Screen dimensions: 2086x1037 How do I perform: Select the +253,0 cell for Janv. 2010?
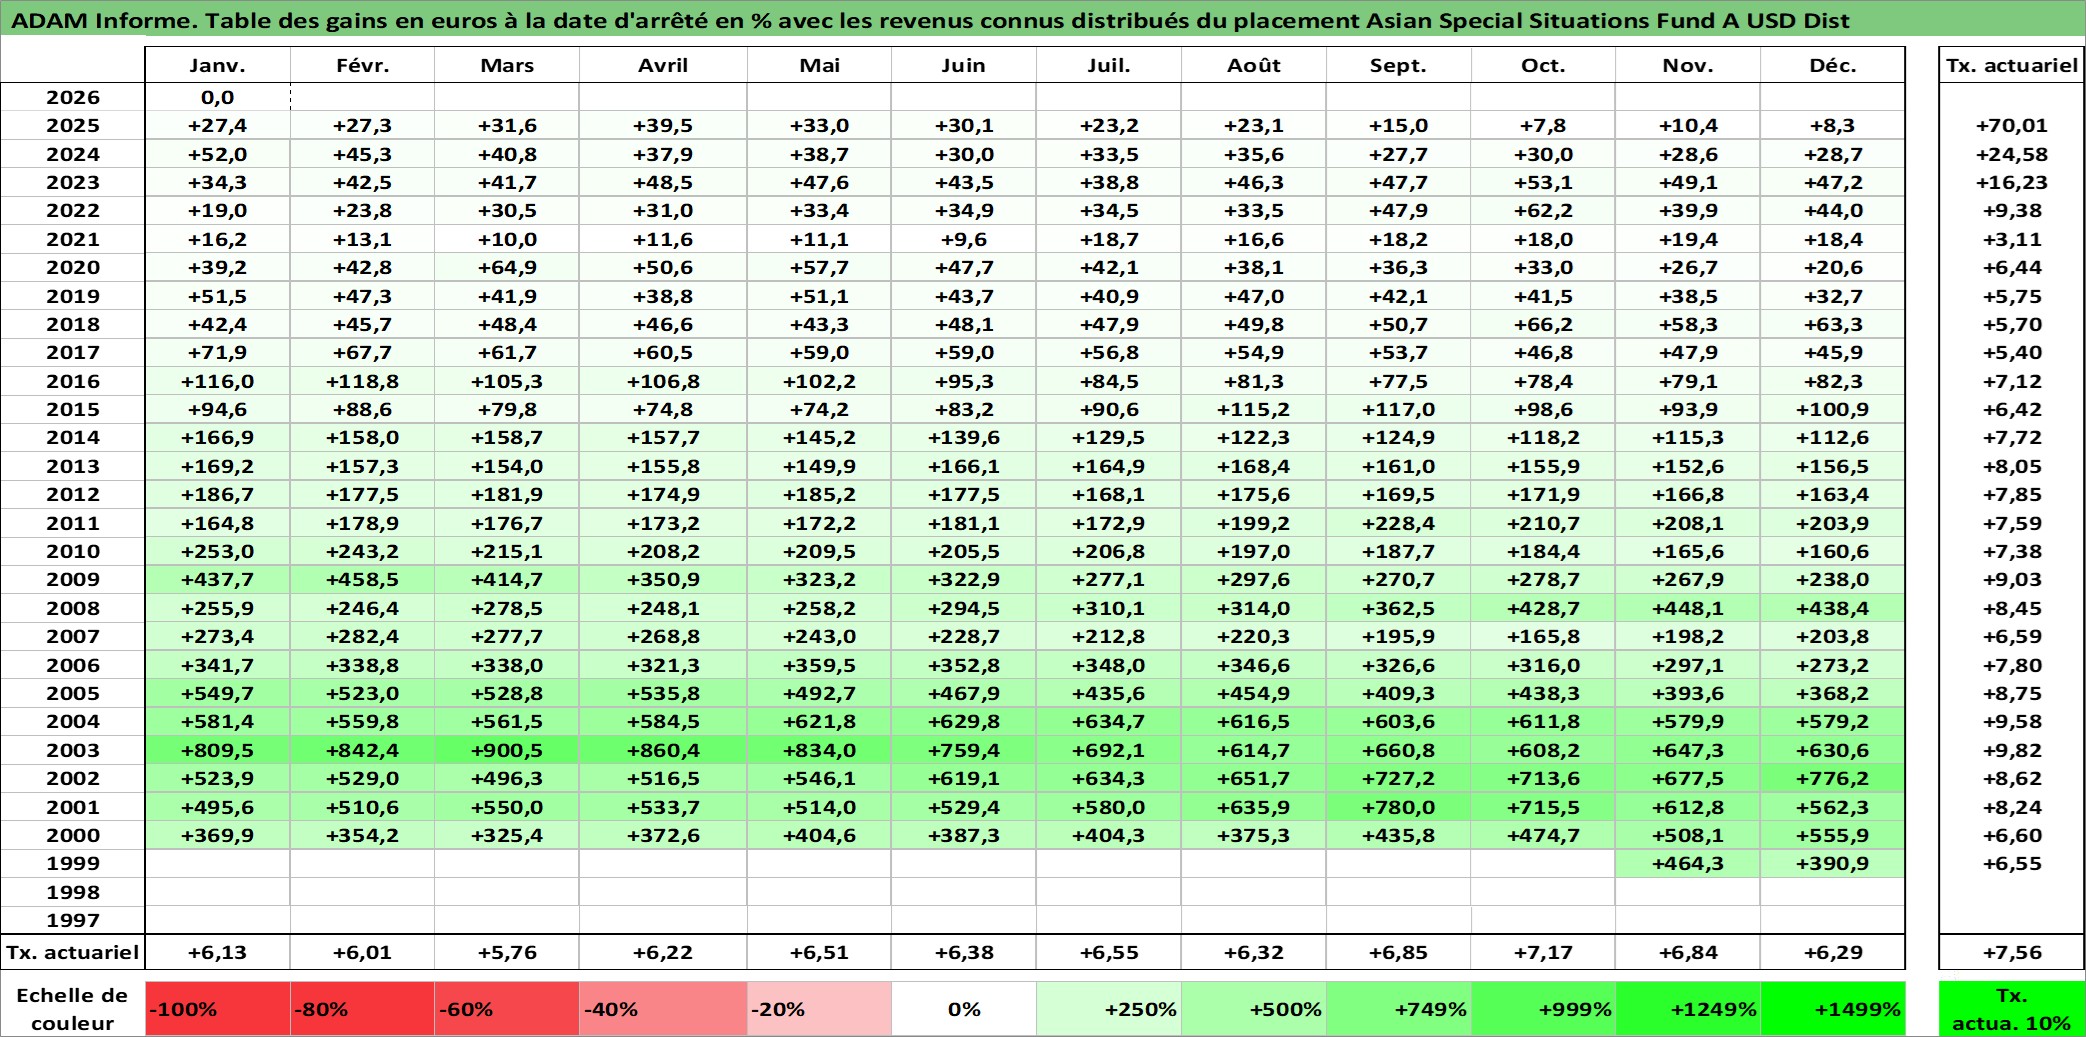coord(218,551)
